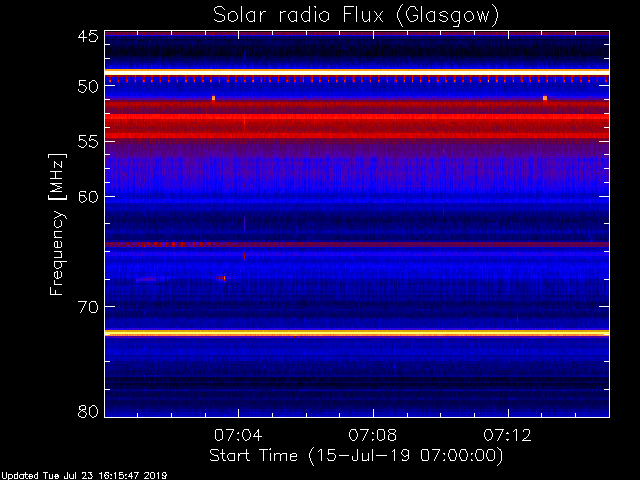Click the dark red line near 64 MHz

pos(357,244)
